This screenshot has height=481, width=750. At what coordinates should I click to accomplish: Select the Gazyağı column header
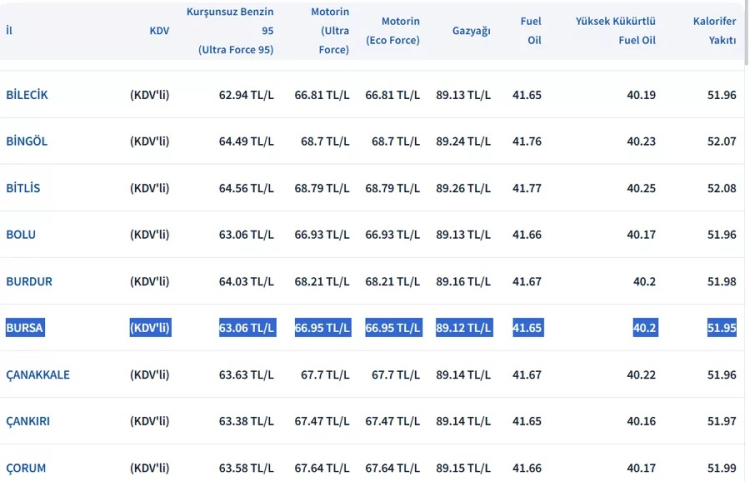click(x=470, y=31)
